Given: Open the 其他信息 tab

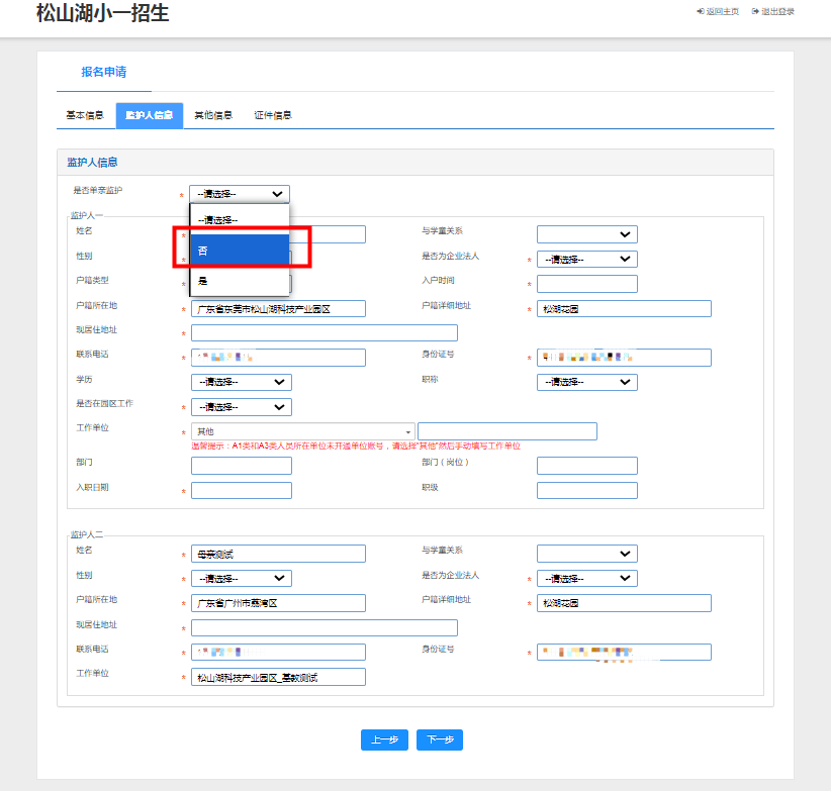Looking at the screenshot, I should [213, 116].
